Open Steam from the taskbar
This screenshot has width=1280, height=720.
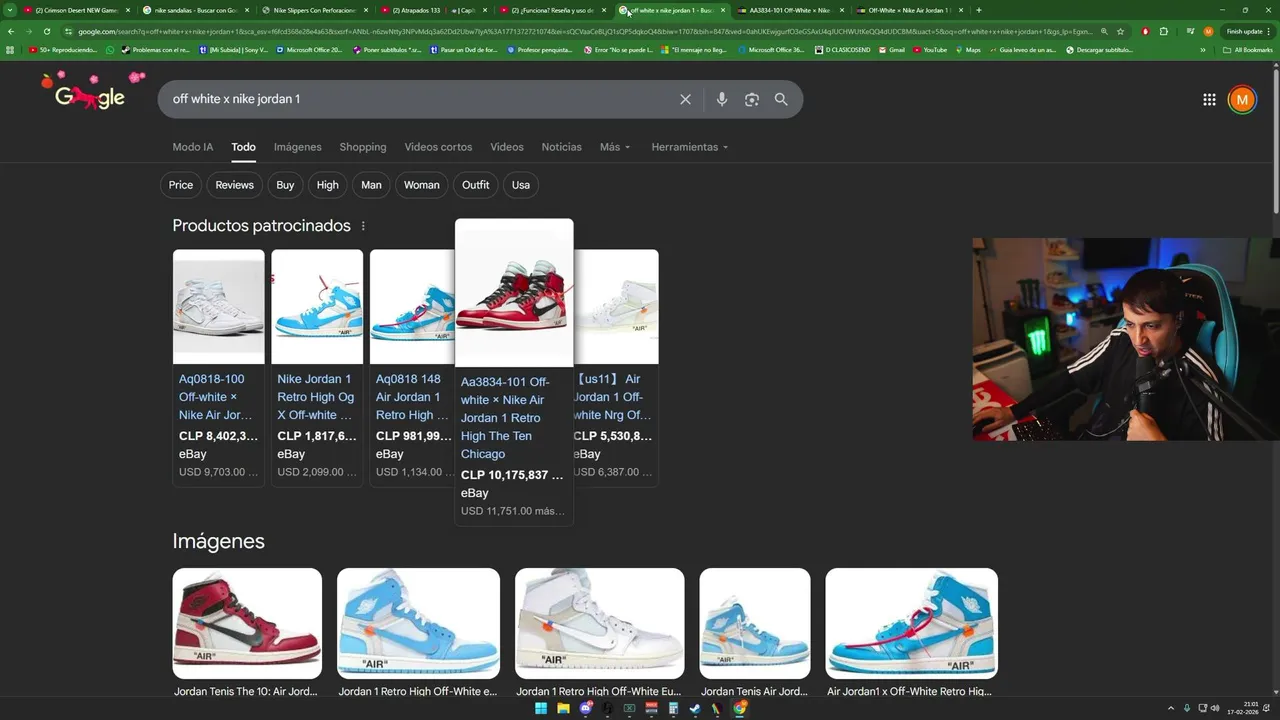(695, 709)
